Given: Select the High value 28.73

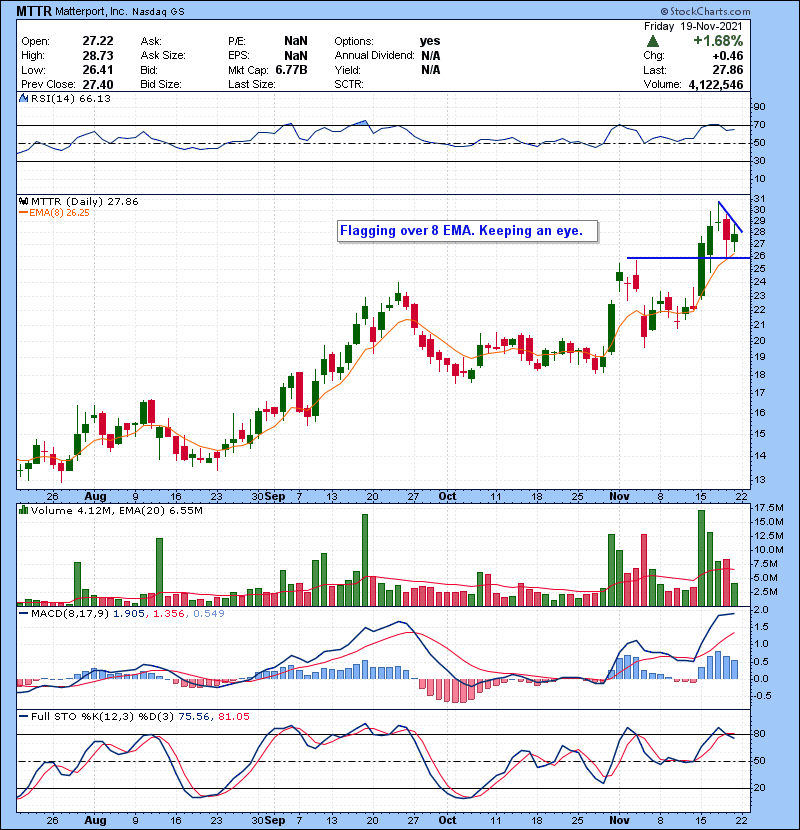Looking at the screenshot, I should [98, 56].
